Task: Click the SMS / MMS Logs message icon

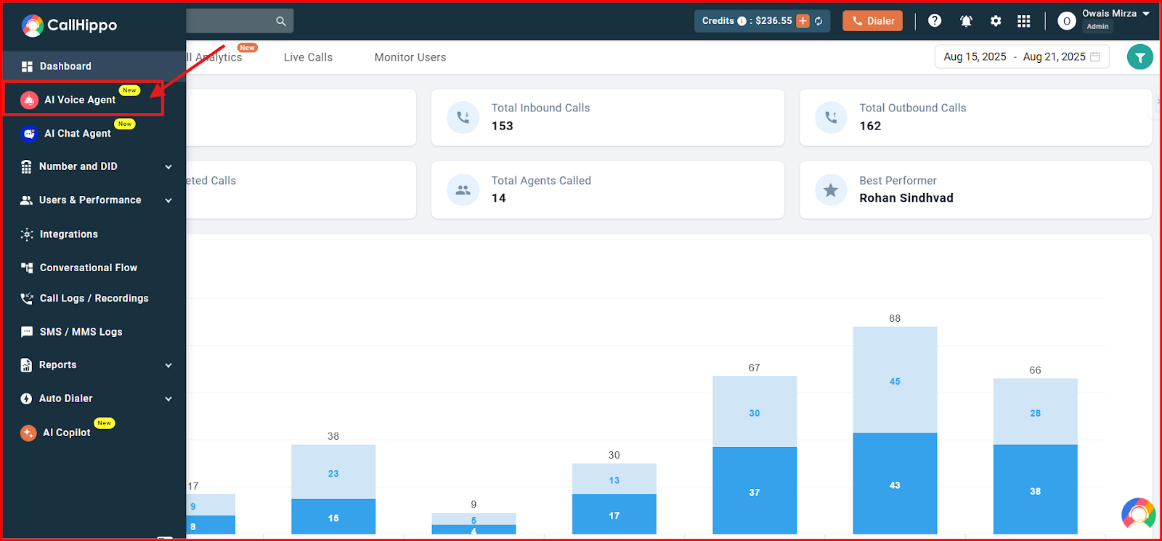Action: click(x=27, y=332)
